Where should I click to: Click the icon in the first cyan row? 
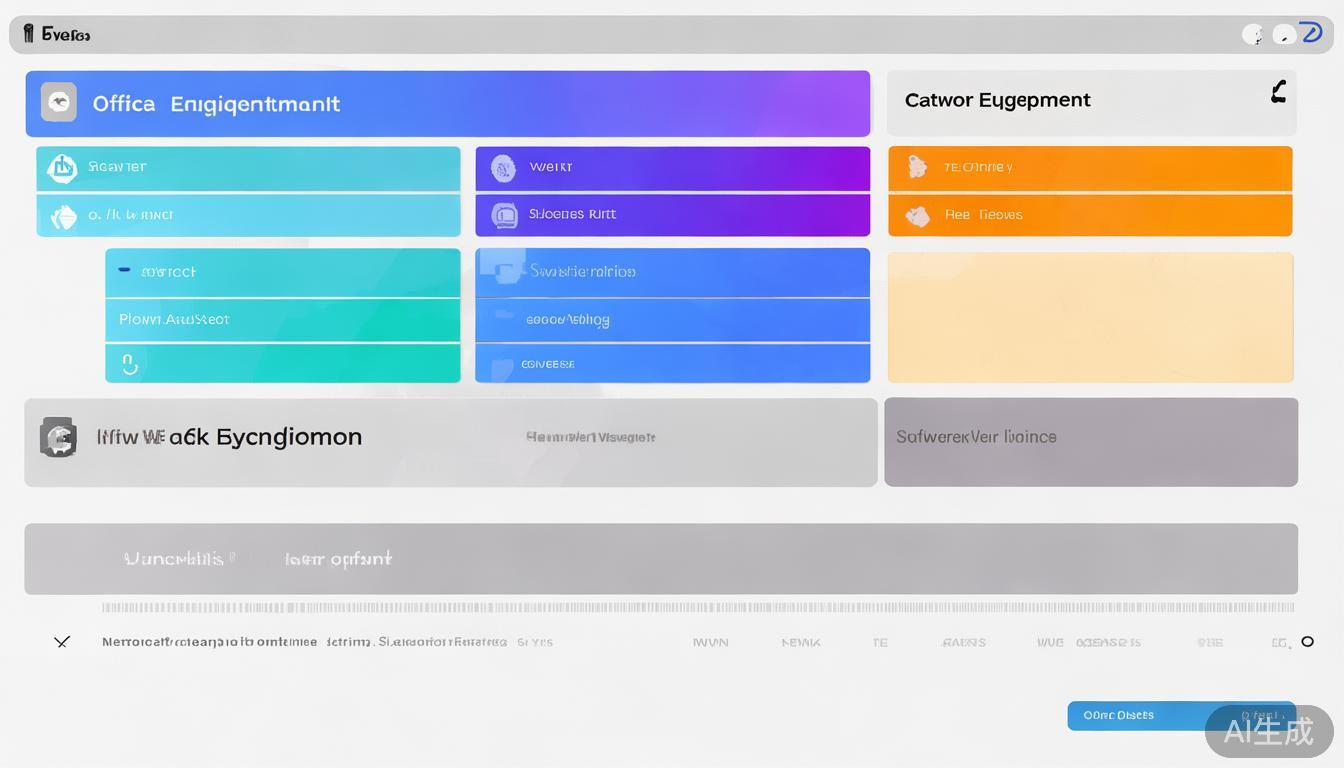tap(62, 168)
